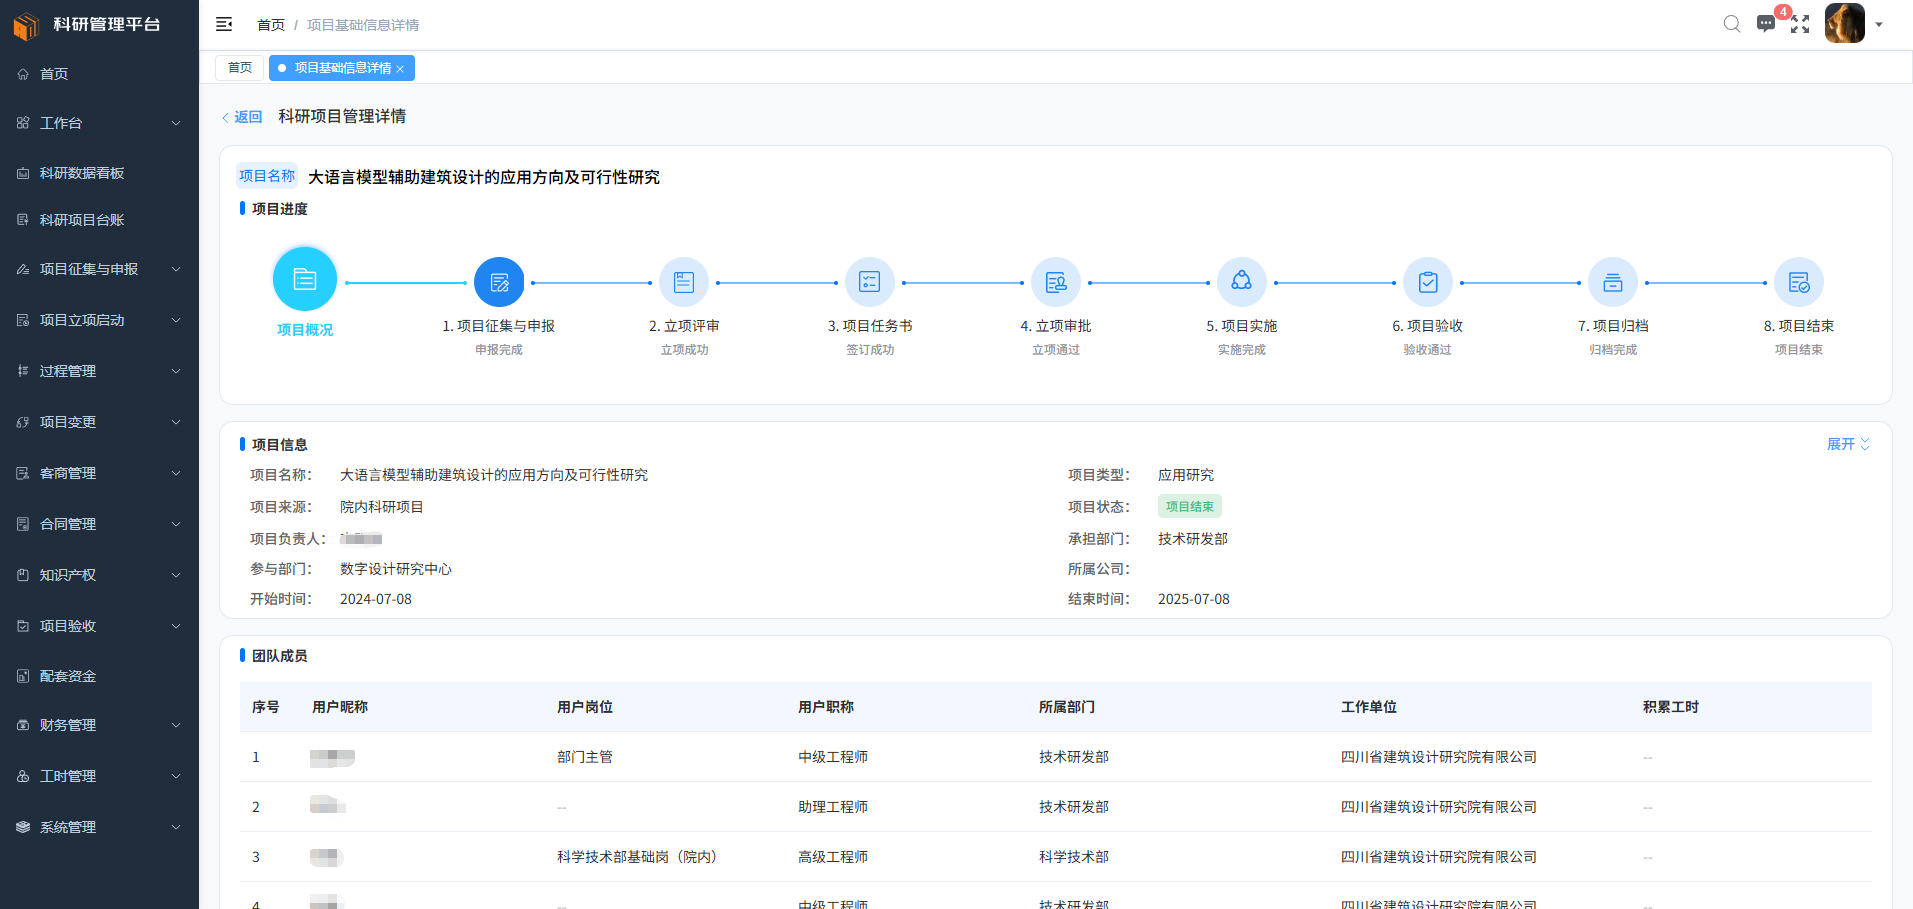
Task: Select the 项目概况 step icon
Action: pos(305,279)
